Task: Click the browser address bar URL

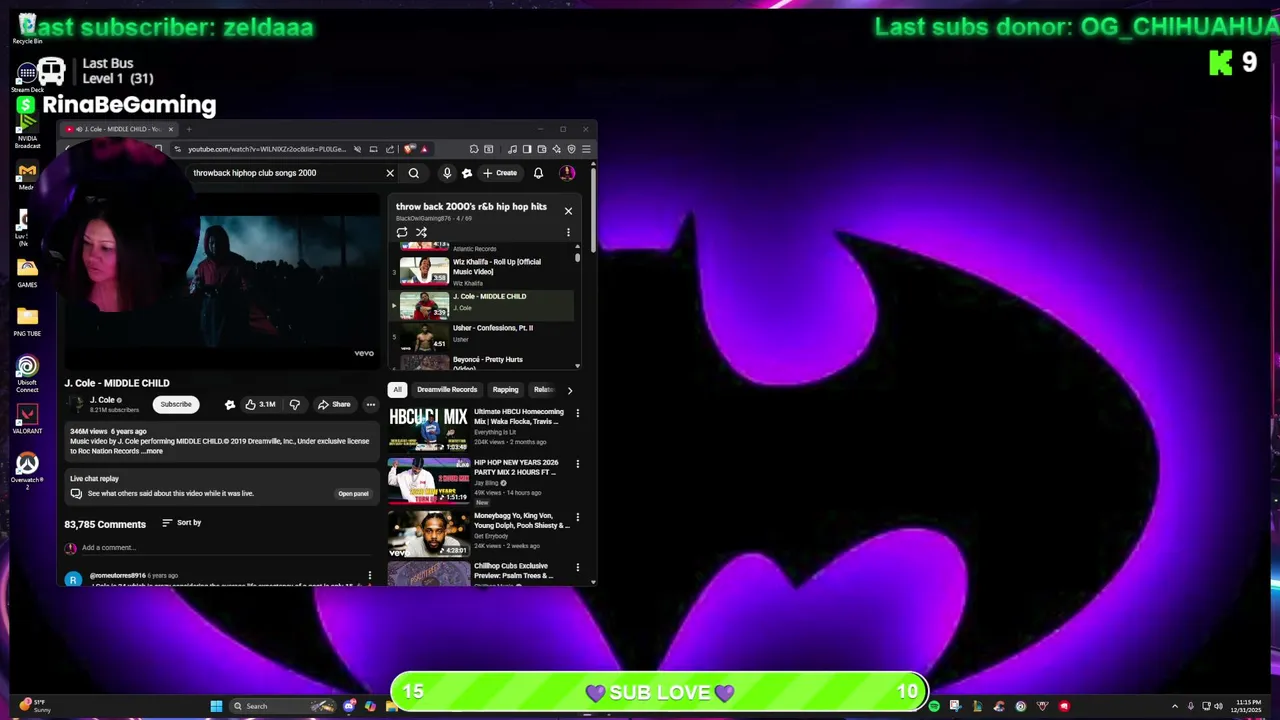Action: point(266,150)
